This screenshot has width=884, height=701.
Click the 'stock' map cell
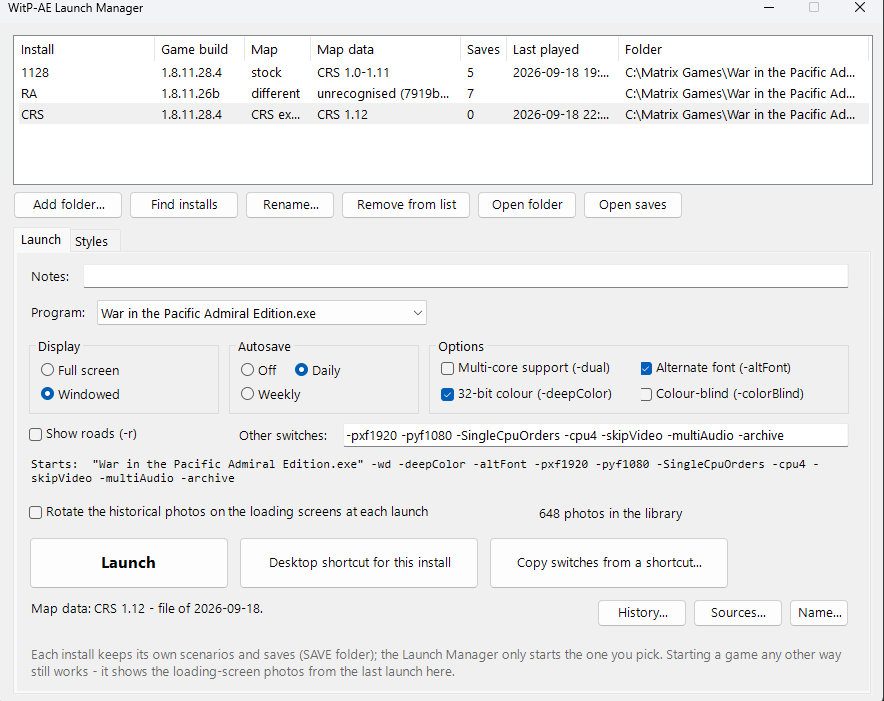(266, 73)
